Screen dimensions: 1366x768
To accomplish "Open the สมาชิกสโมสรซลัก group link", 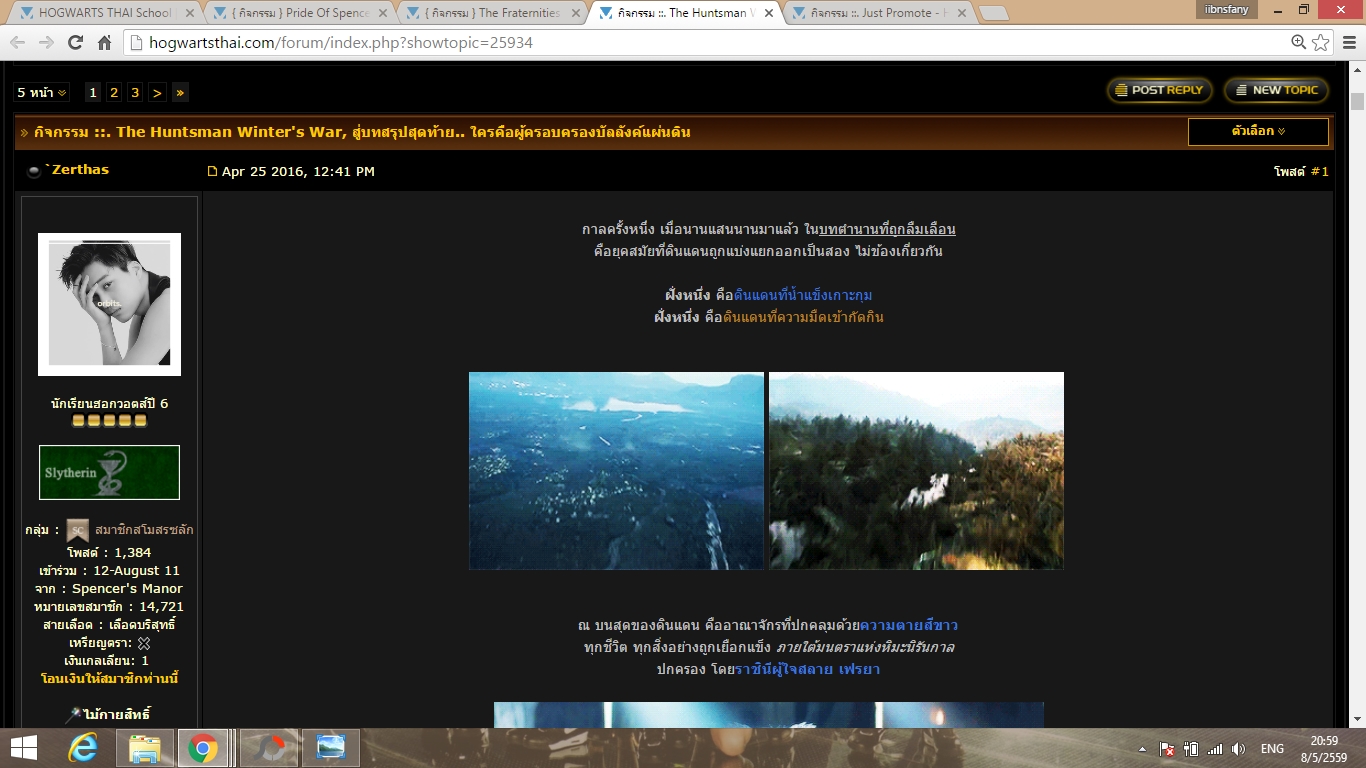I will click(x=144, y=530).
